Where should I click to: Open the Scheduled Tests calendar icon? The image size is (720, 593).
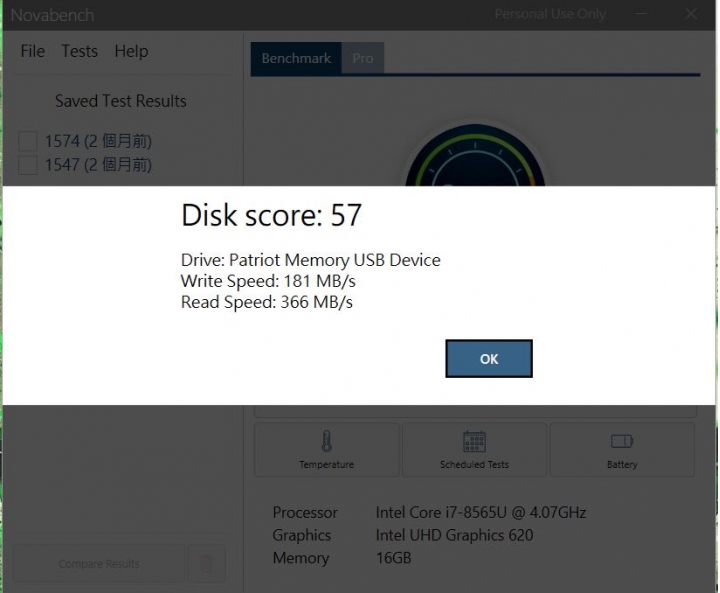[x=474, y=441]
